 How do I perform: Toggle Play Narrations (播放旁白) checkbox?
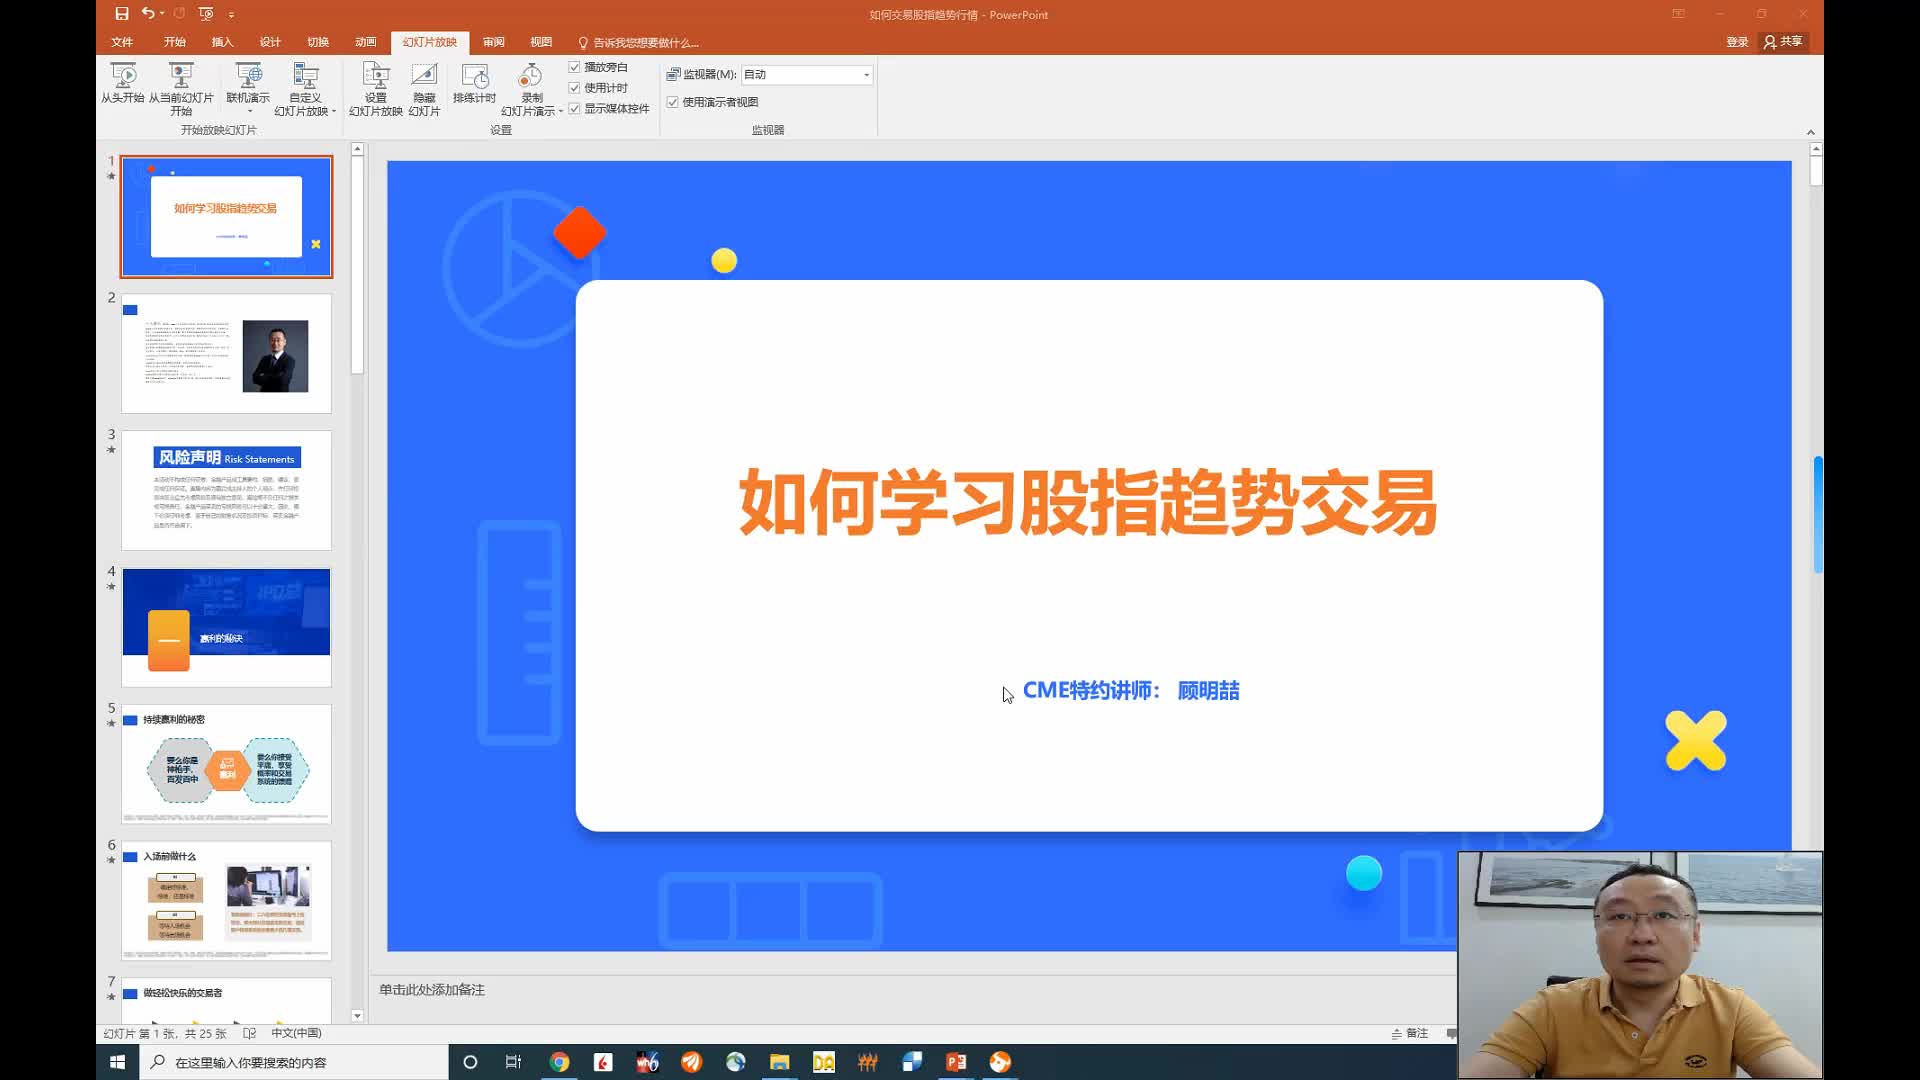(575, 67)
